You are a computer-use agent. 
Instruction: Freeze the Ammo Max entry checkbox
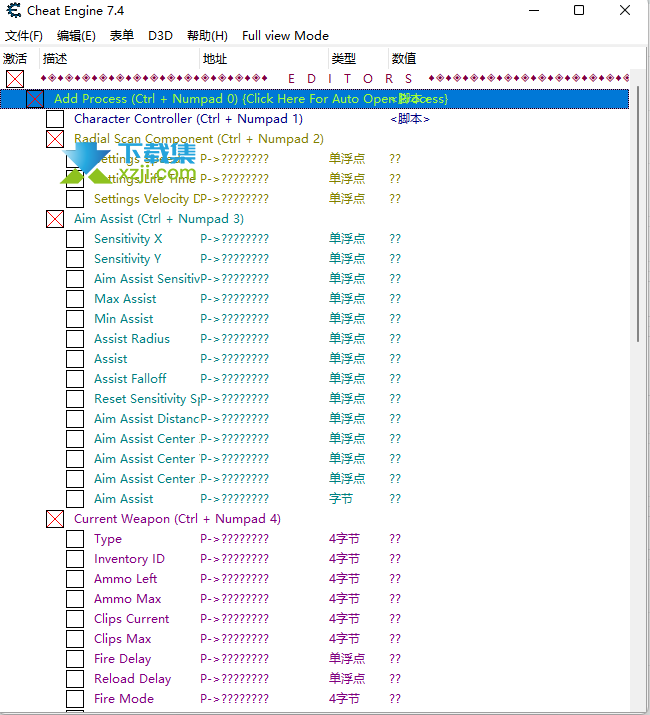(x=75, y=599)
